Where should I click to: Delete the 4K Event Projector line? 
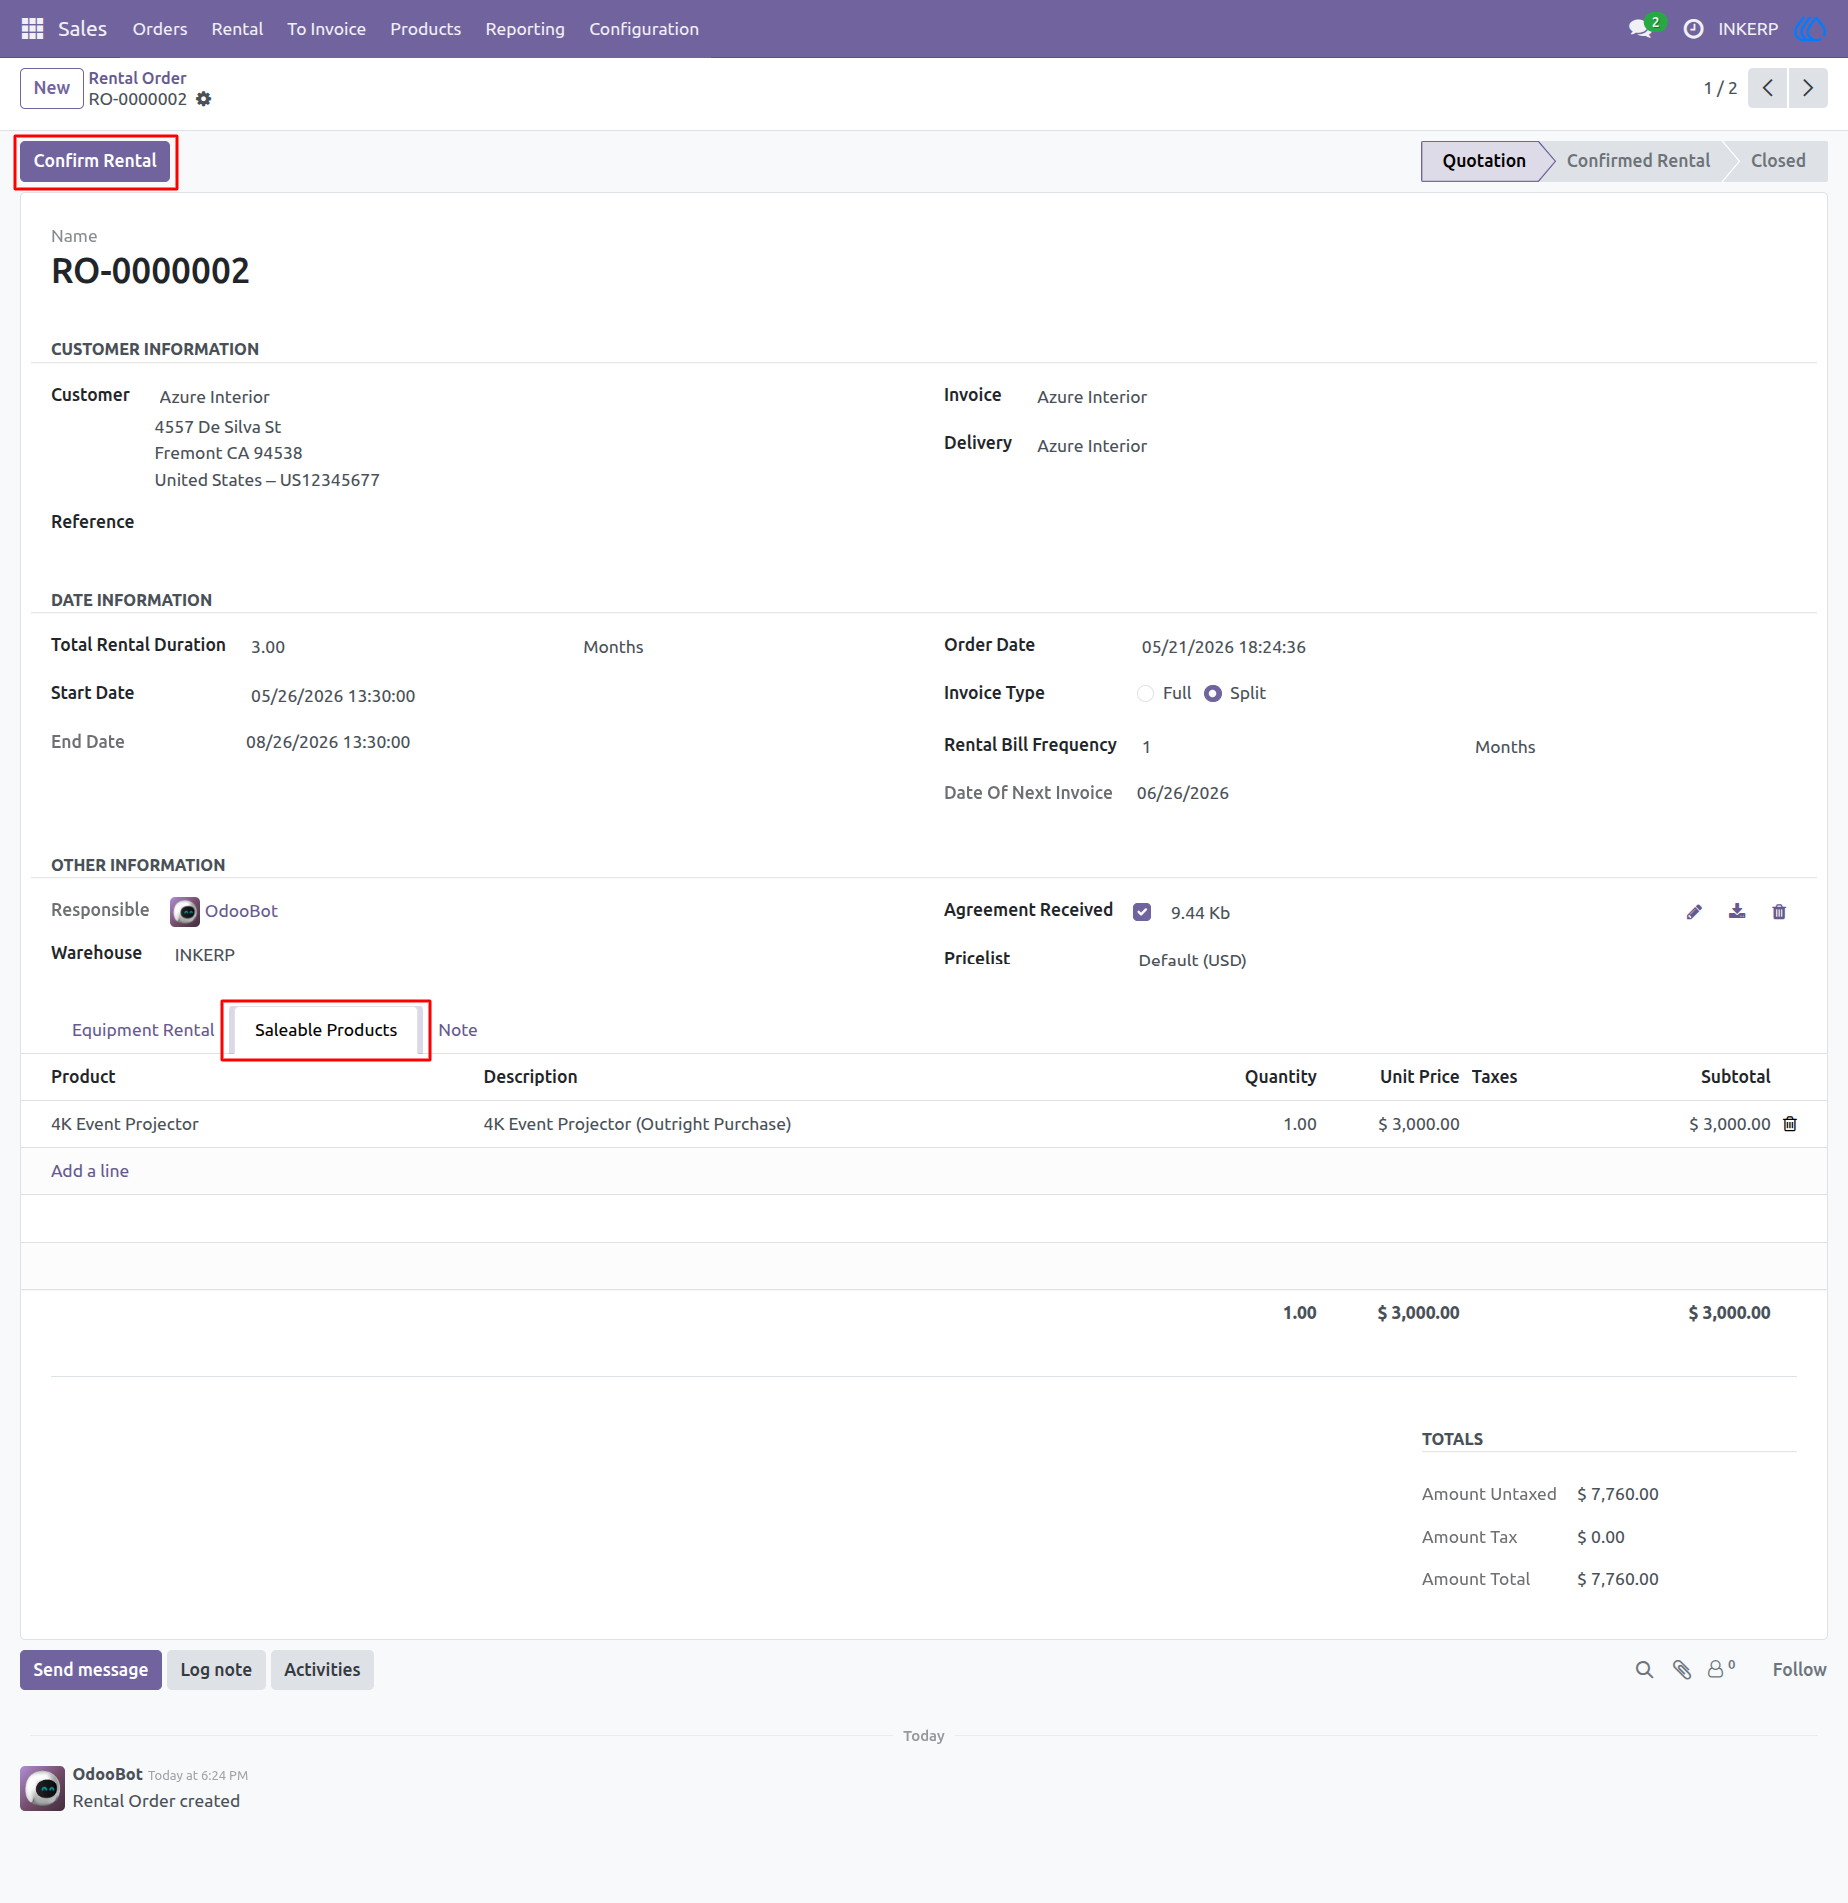pos(1790,1124)
